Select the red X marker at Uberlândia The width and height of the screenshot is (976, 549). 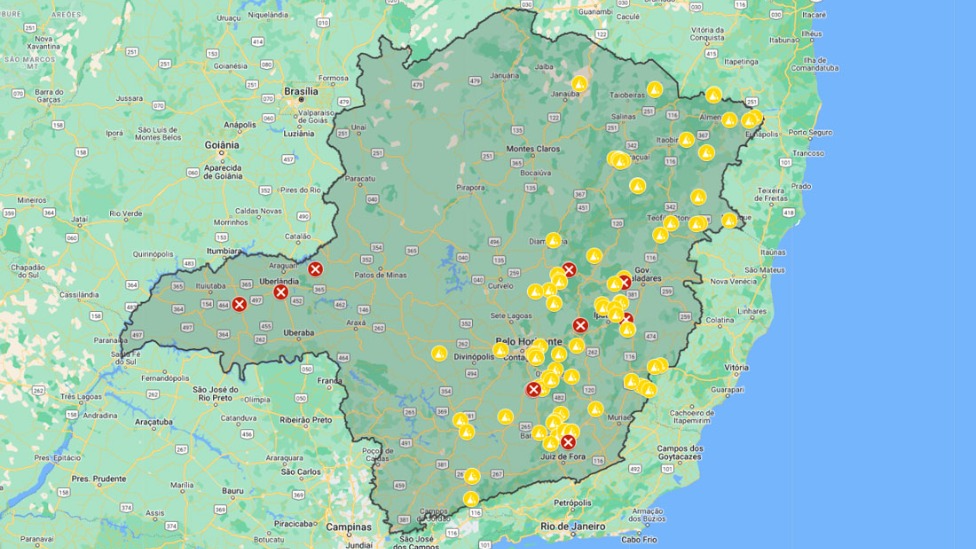(x=281, y=292)
